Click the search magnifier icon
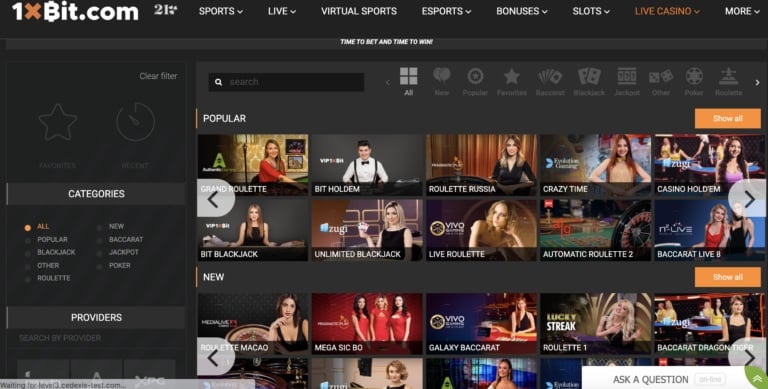The image size is (768, 389). (x=218, y=82)
